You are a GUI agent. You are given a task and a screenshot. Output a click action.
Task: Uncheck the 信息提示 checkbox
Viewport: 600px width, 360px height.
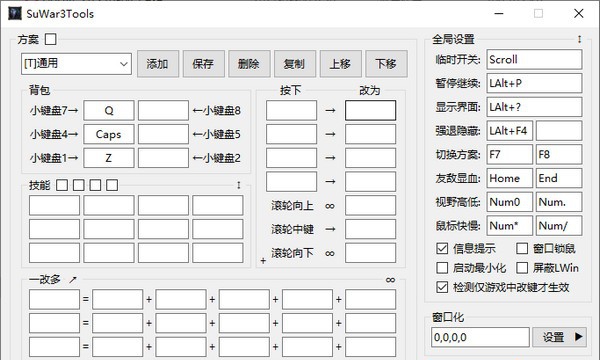[x=442, y=249]
